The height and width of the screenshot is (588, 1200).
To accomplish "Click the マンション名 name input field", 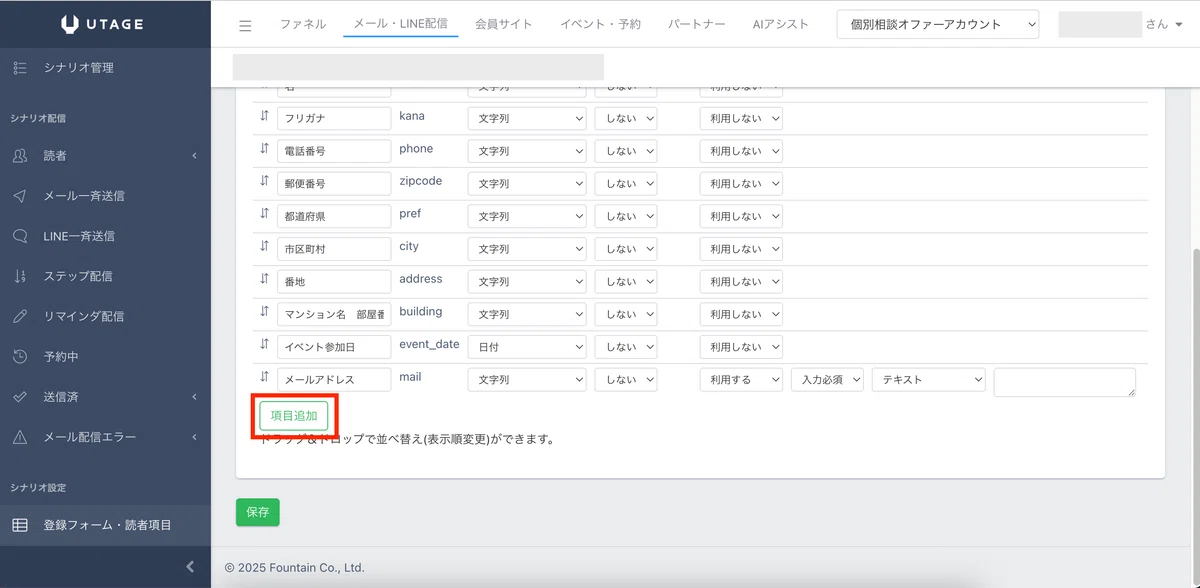I will point(334,314).
